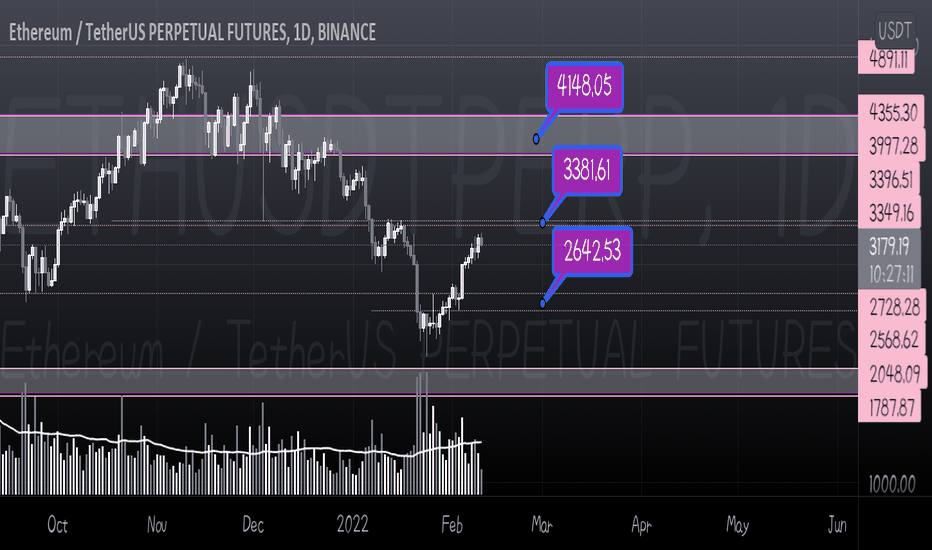Click the 1787.87 price axis label

(890, 407)
